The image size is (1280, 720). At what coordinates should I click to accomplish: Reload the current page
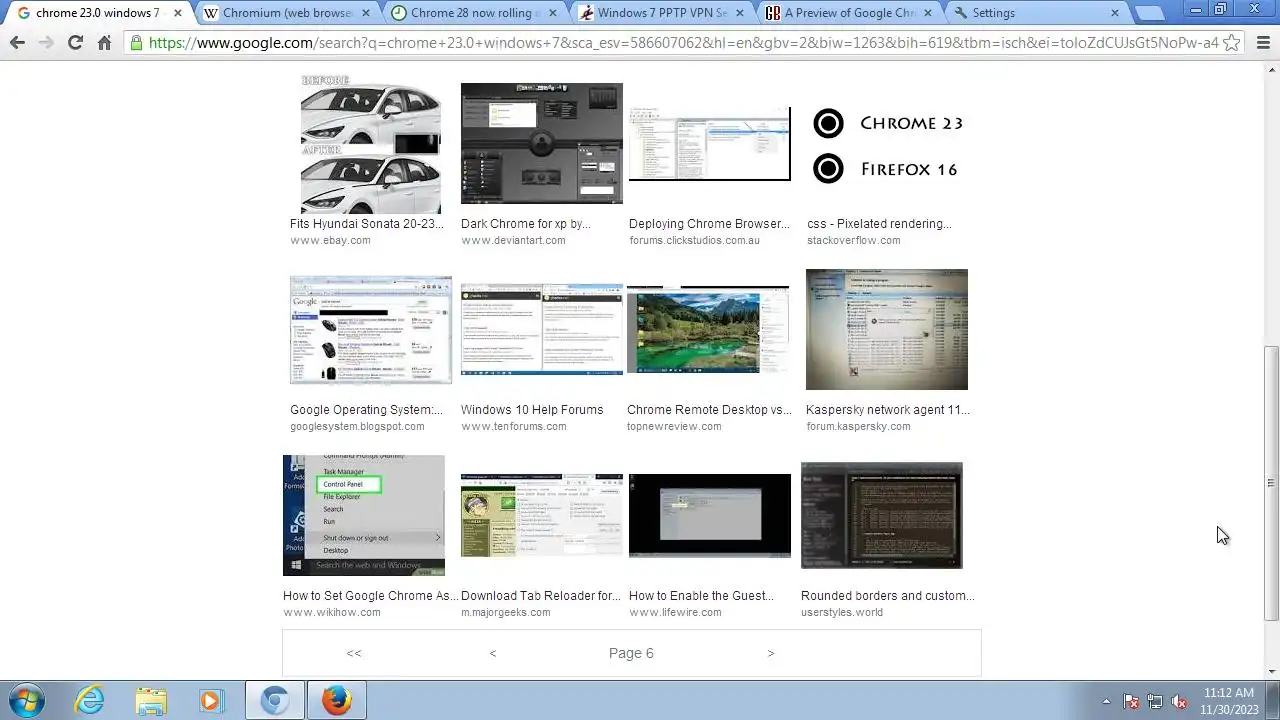coord(75,43)
